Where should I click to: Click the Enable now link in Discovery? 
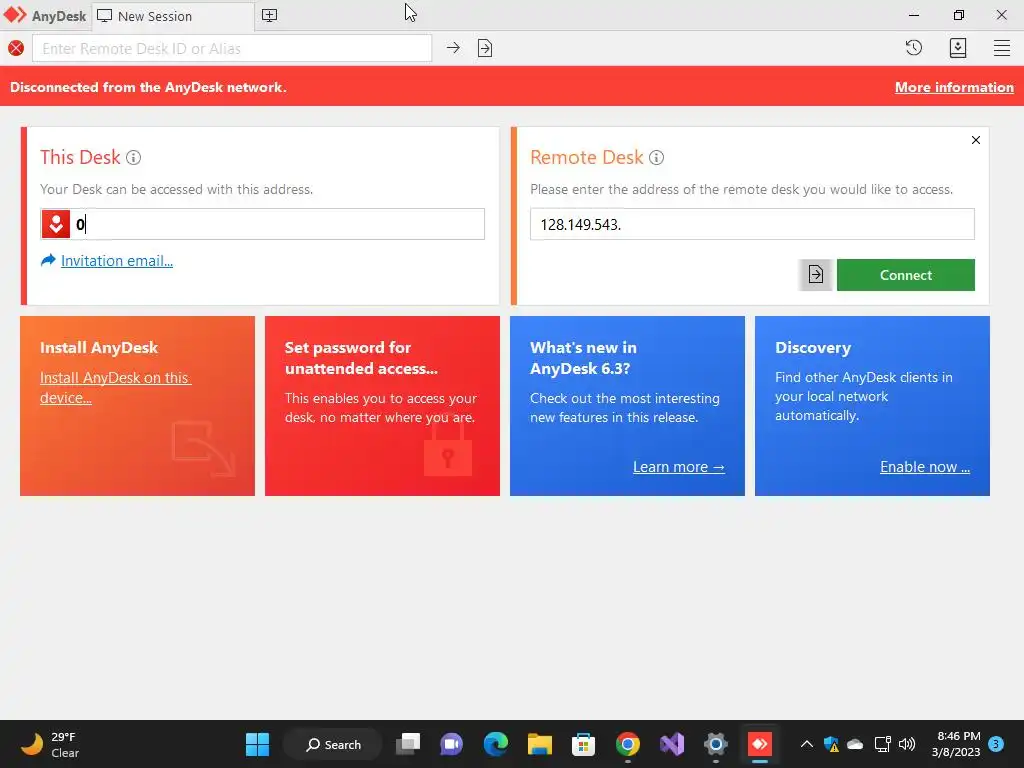[925, 467]
